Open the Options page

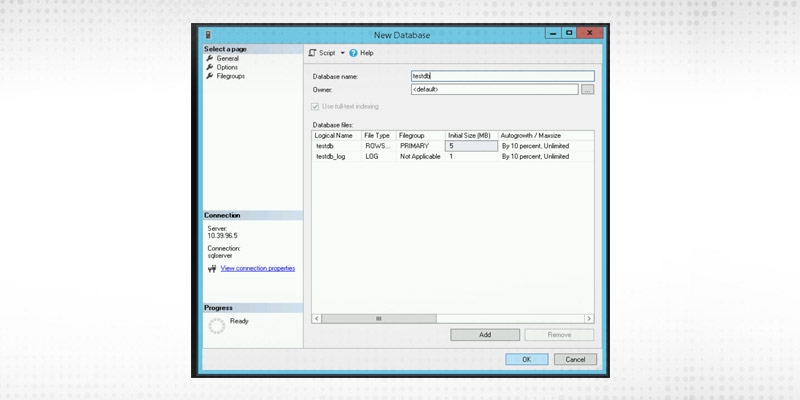click(227, 67)
